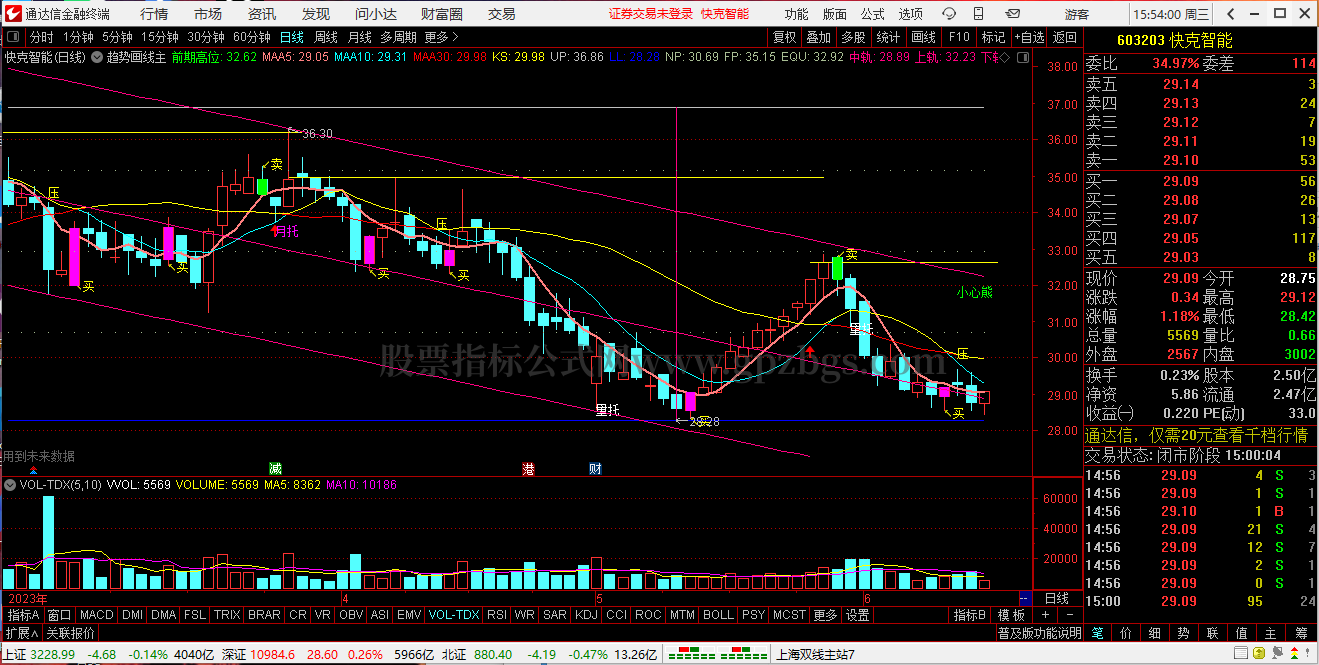1319x665 pixels.
Task: Click the 603203 快克智能 stock title
Action: click(1175, 40)
